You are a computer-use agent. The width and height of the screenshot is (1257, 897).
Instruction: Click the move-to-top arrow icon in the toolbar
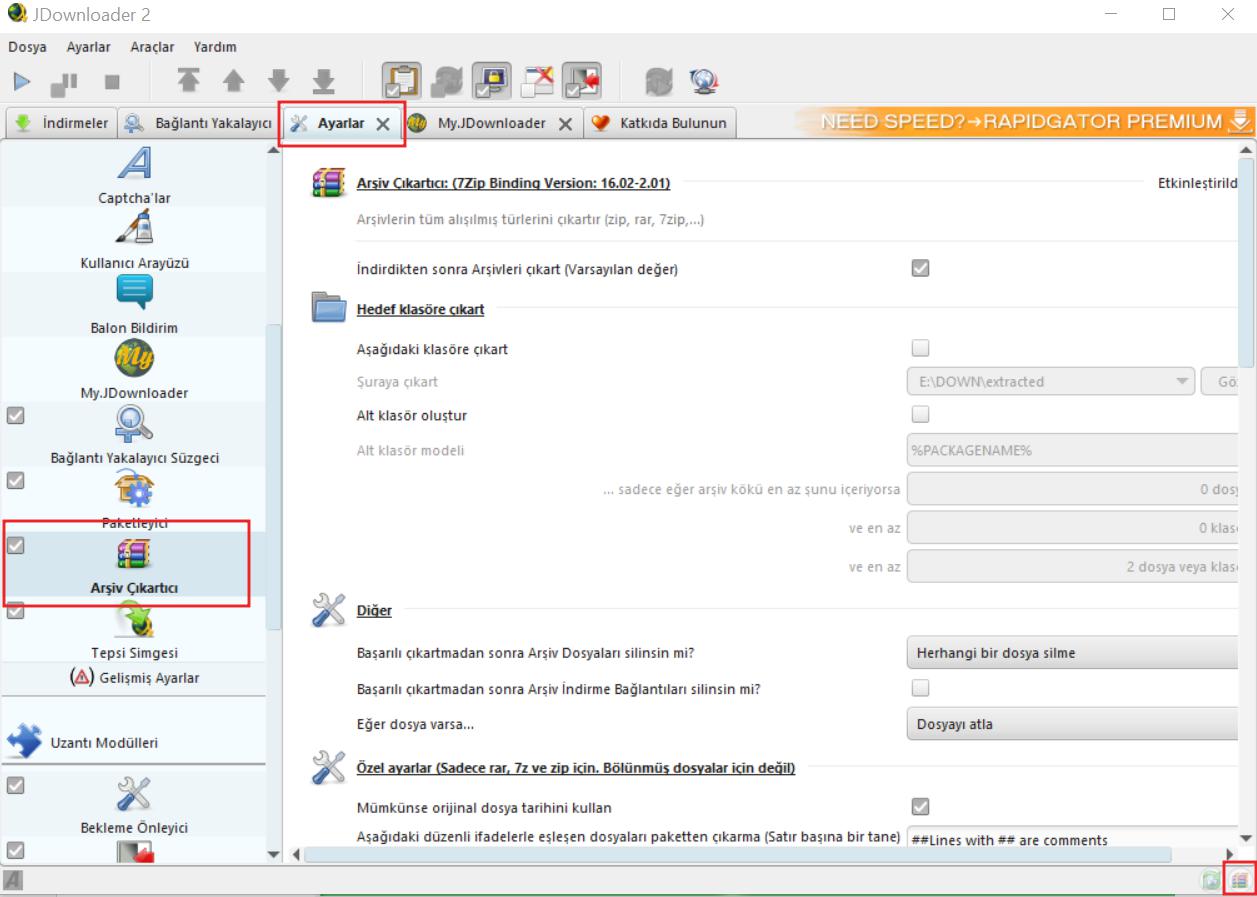pyautogui.click(x=188, y=82)
